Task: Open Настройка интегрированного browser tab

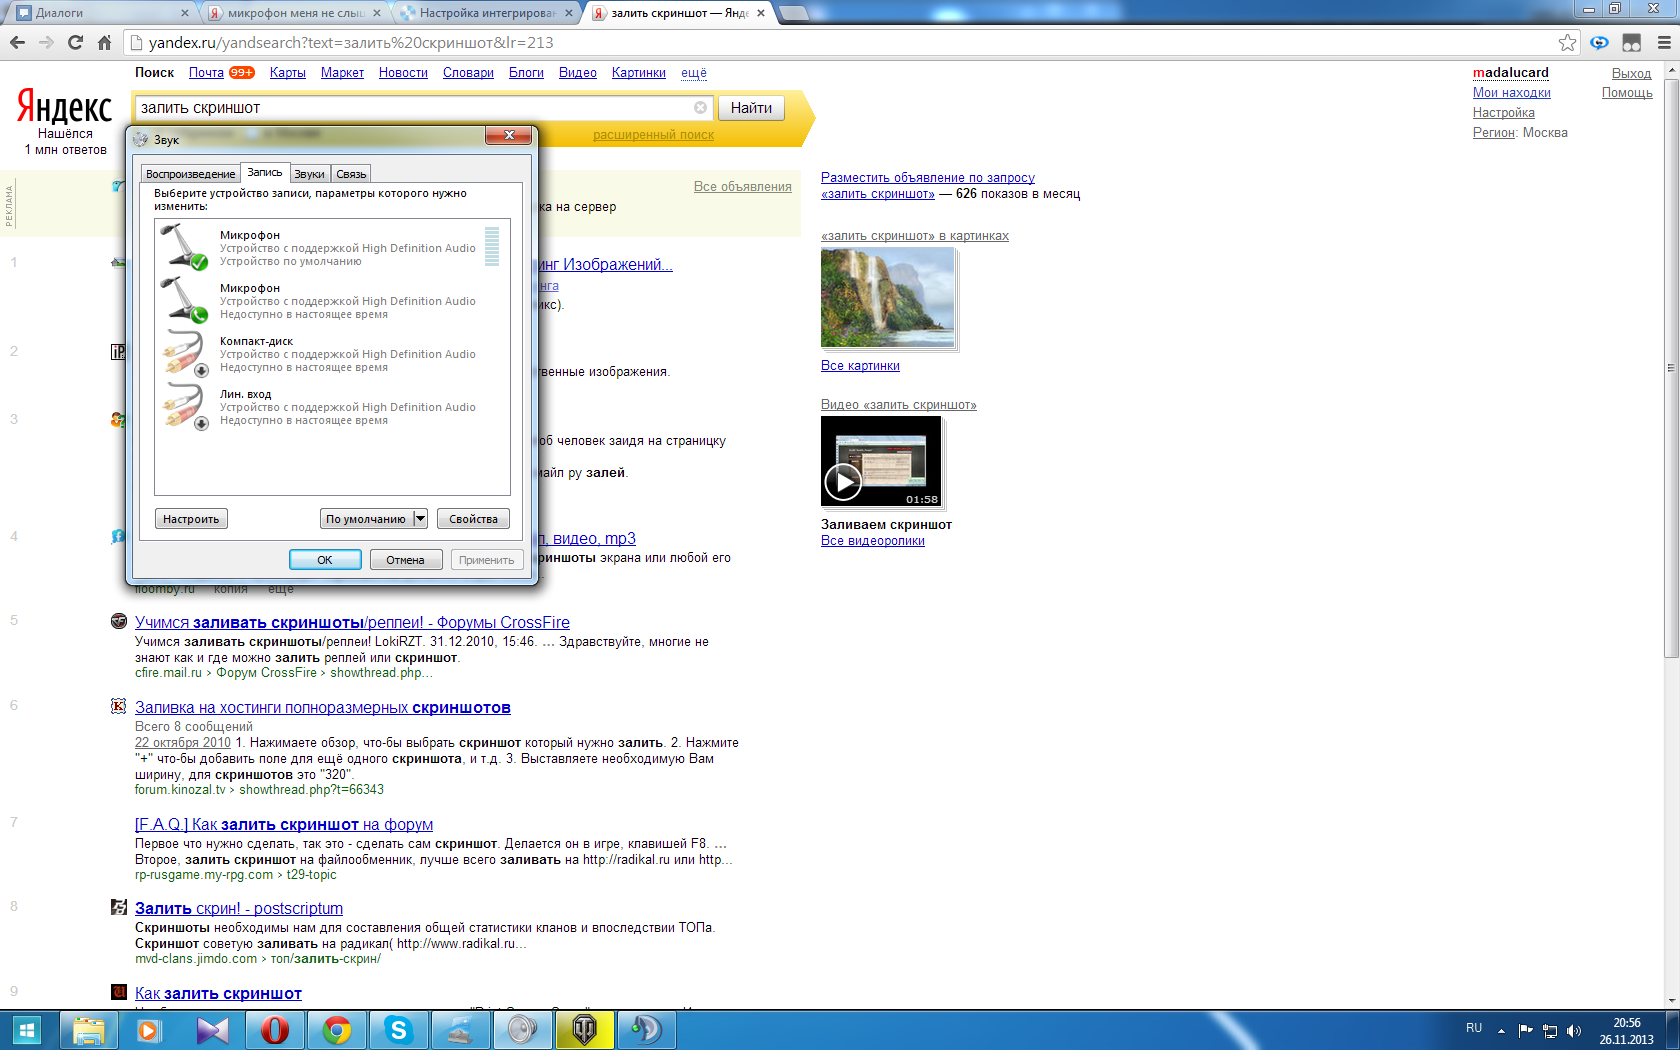Action: tap(487, 13)
